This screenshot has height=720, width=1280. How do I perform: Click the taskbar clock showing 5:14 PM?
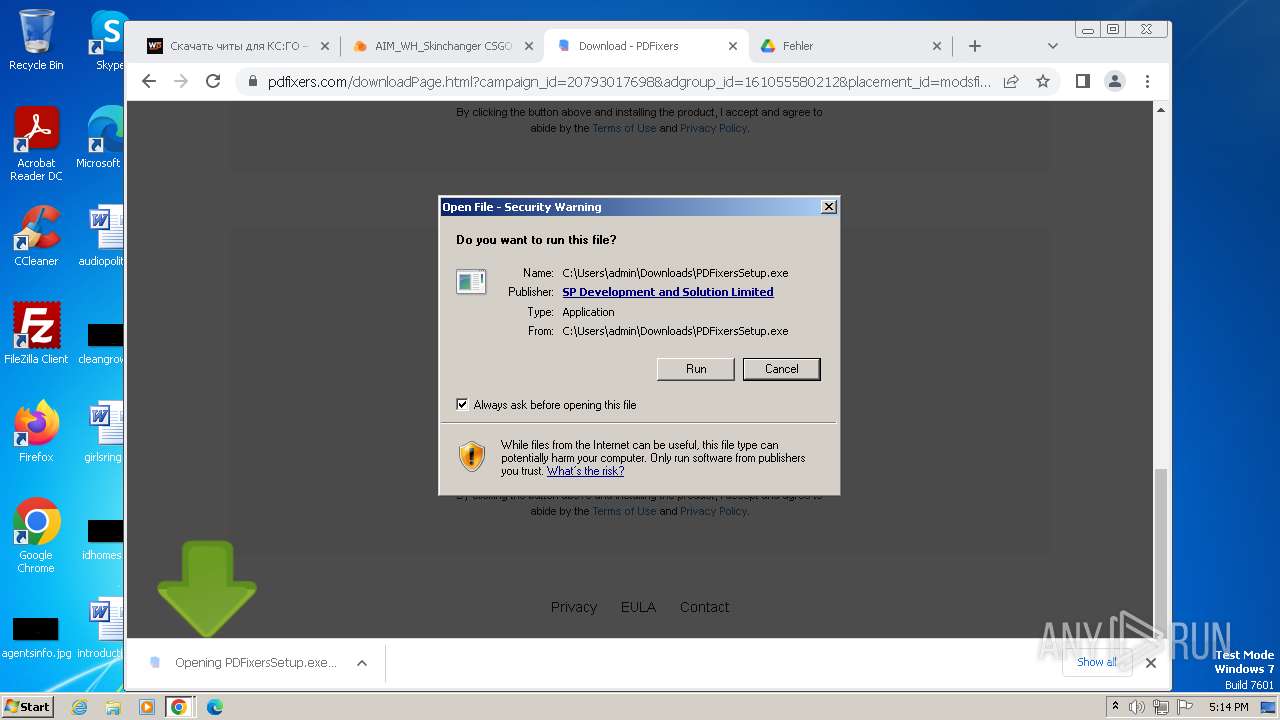click(1228, 707)
